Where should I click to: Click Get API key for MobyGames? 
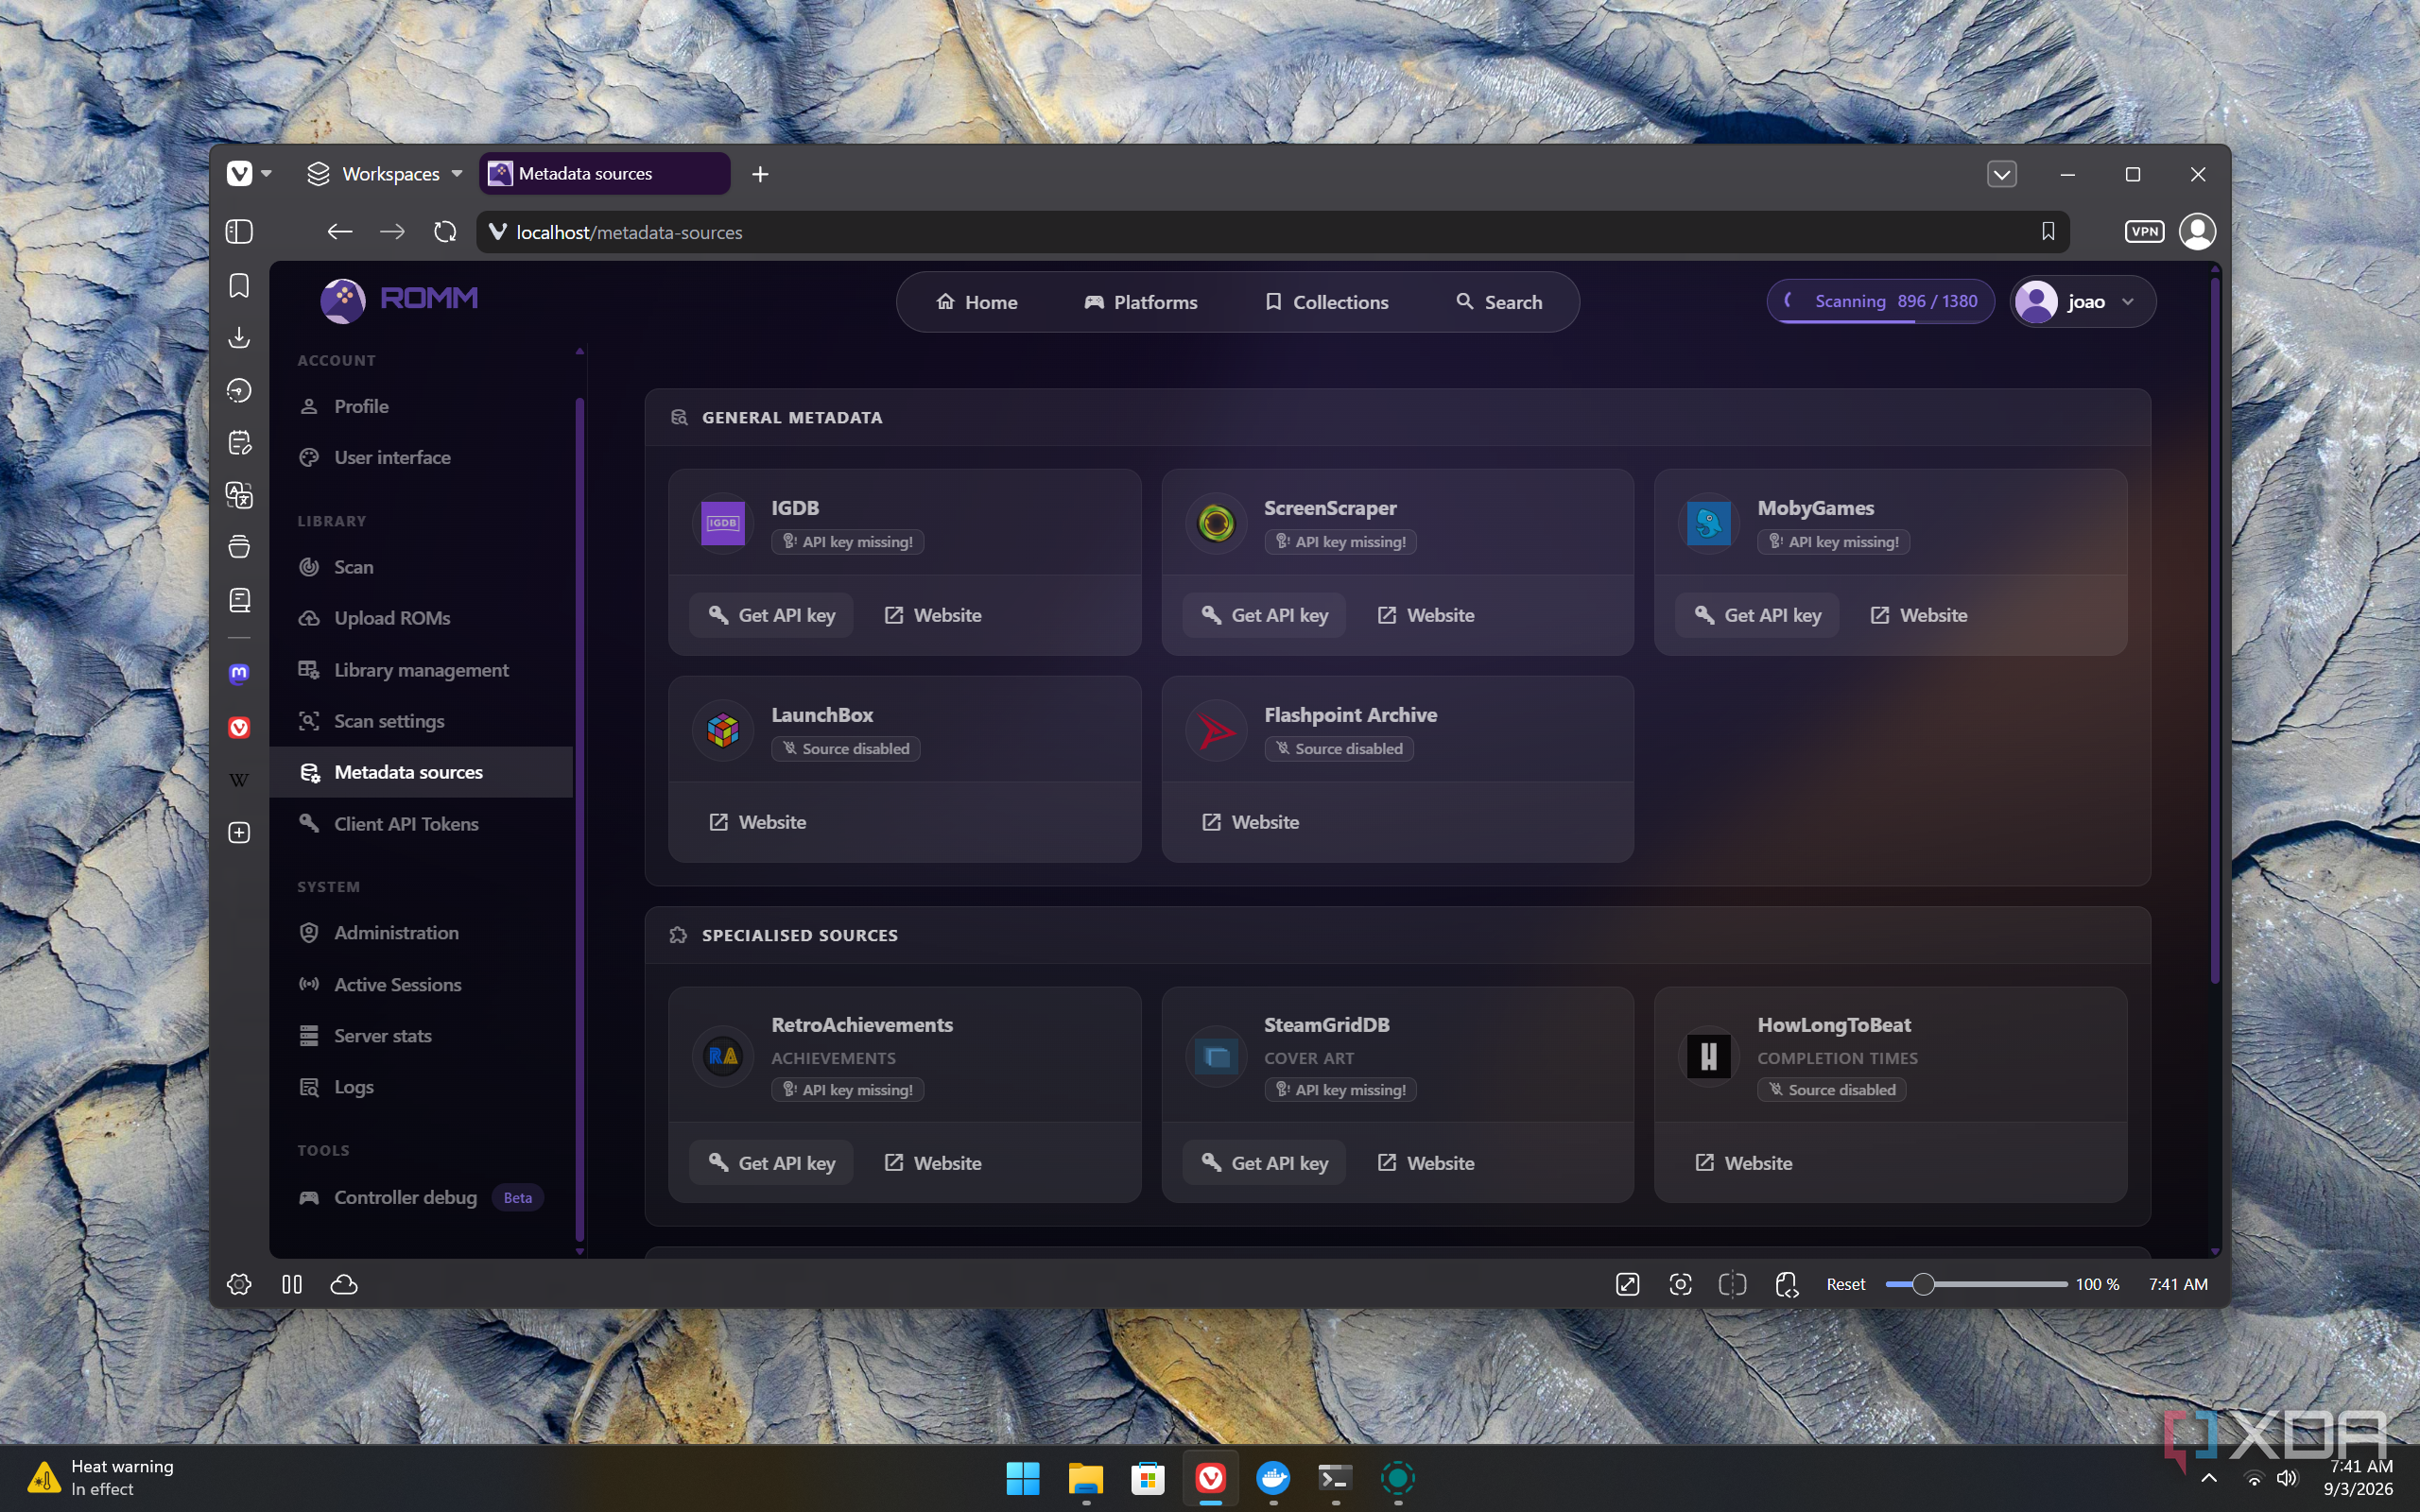(1757, 615)
